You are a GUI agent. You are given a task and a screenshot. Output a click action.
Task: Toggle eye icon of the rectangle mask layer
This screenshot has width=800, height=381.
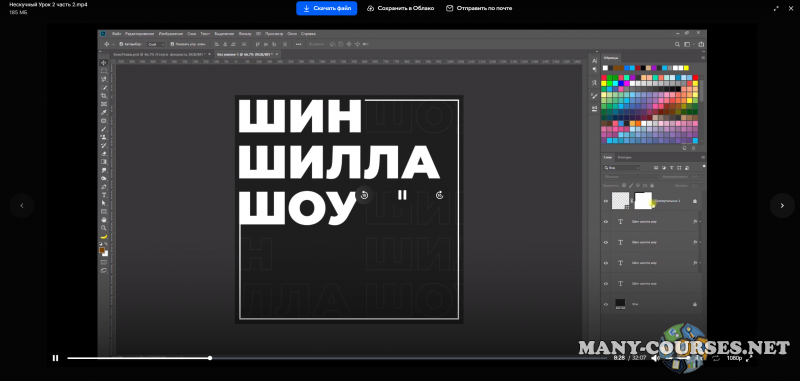(606, 201)
